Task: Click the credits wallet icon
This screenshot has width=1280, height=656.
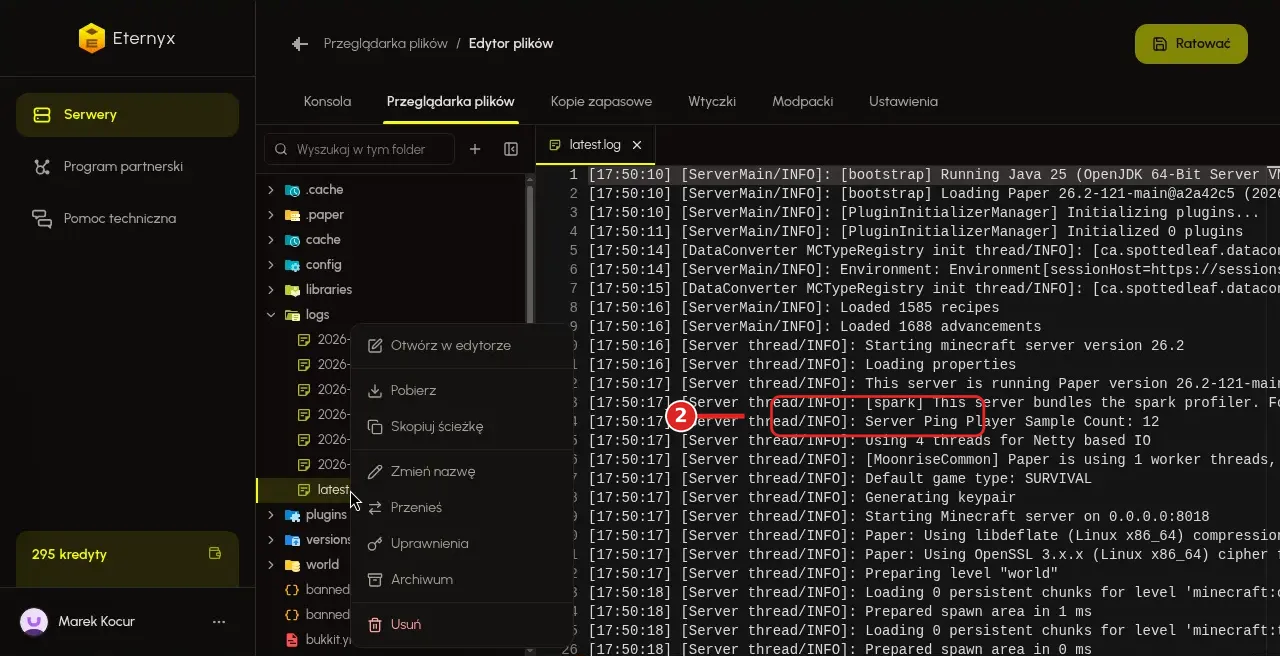Action: tap(214, 553)
